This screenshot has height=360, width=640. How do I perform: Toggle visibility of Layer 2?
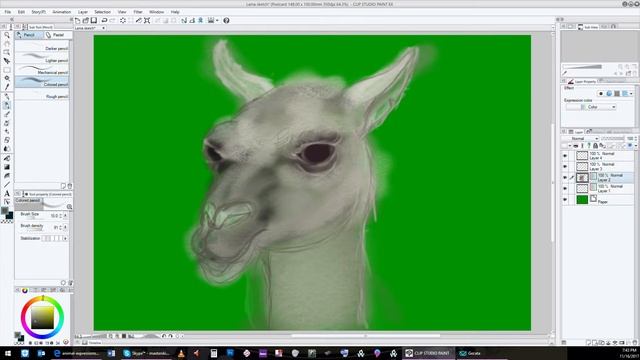565,178
